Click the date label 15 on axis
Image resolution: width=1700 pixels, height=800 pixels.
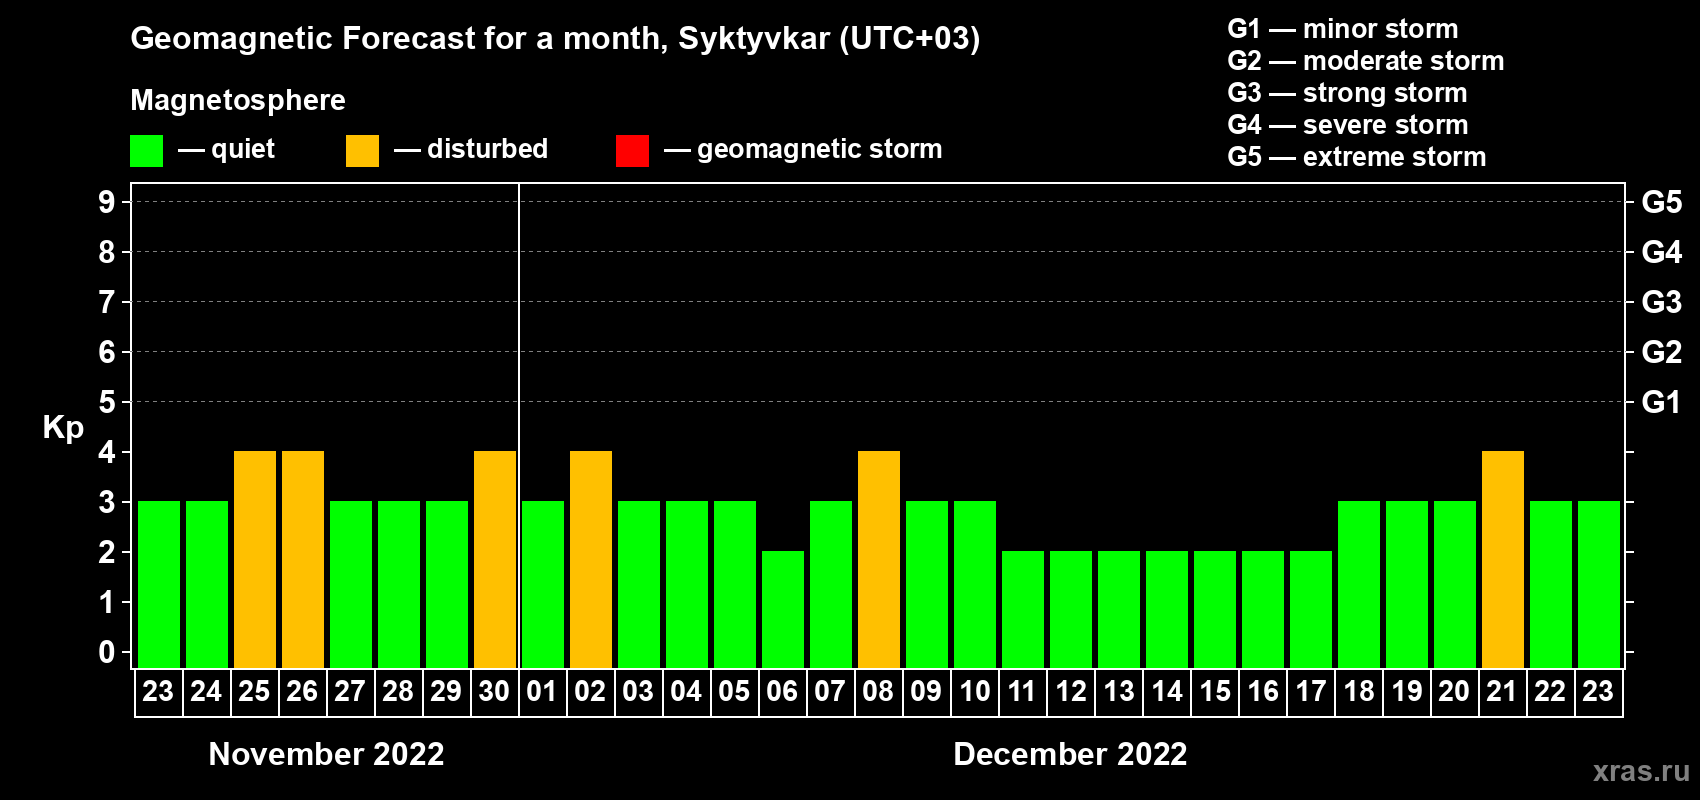(x=1215, y=692)
